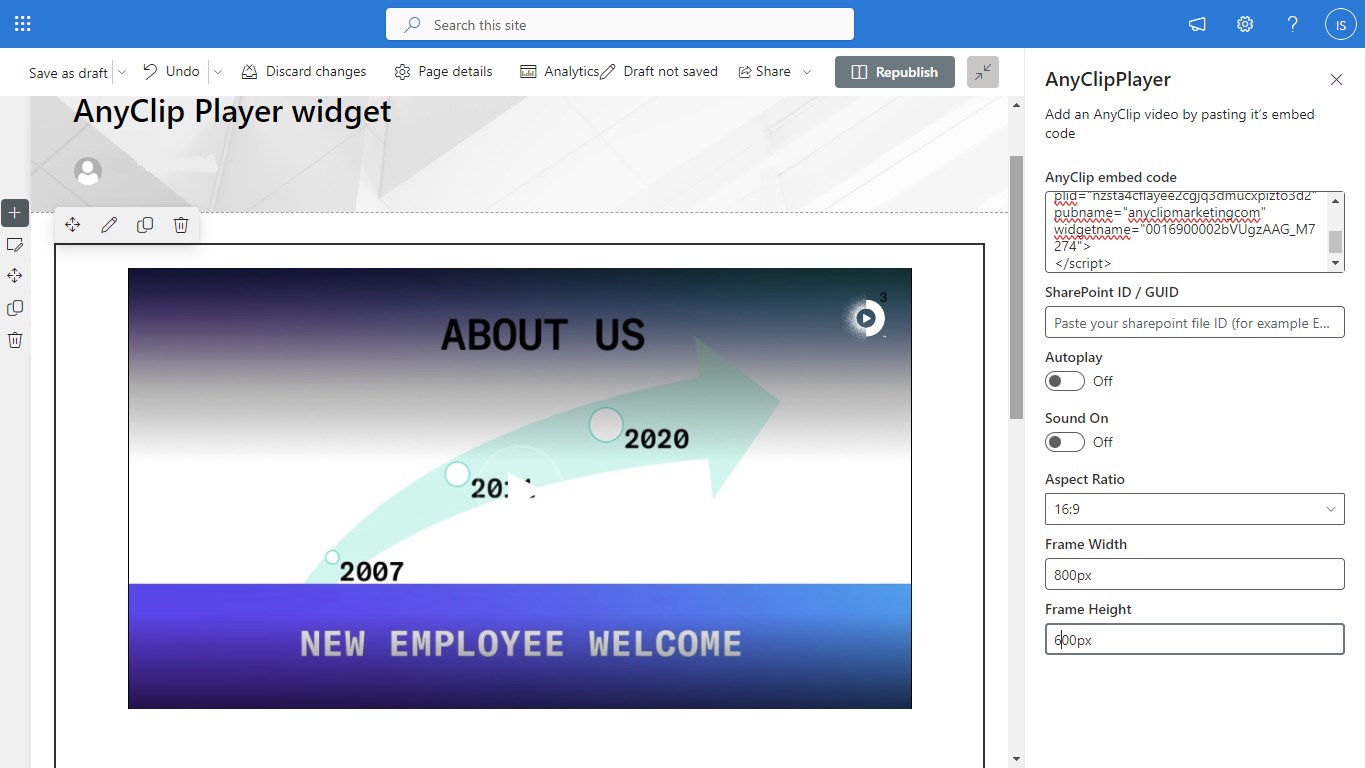Close the AnyClipPlayer property pane
Screen dimensions: 1366x768
(1336, 79)
